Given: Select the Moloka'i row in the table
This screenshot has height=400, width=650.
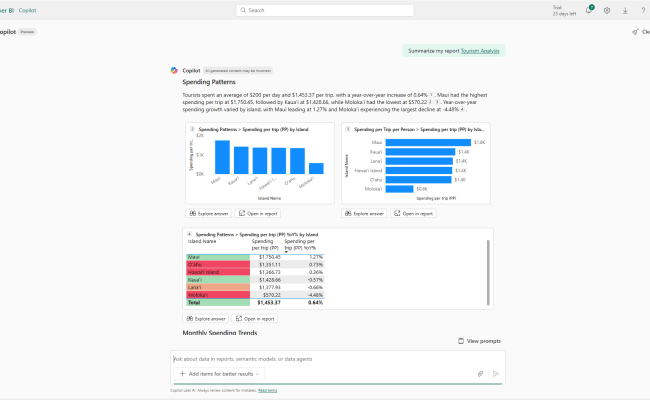Looking at the screenshot, I should click(x=255, y=295).
